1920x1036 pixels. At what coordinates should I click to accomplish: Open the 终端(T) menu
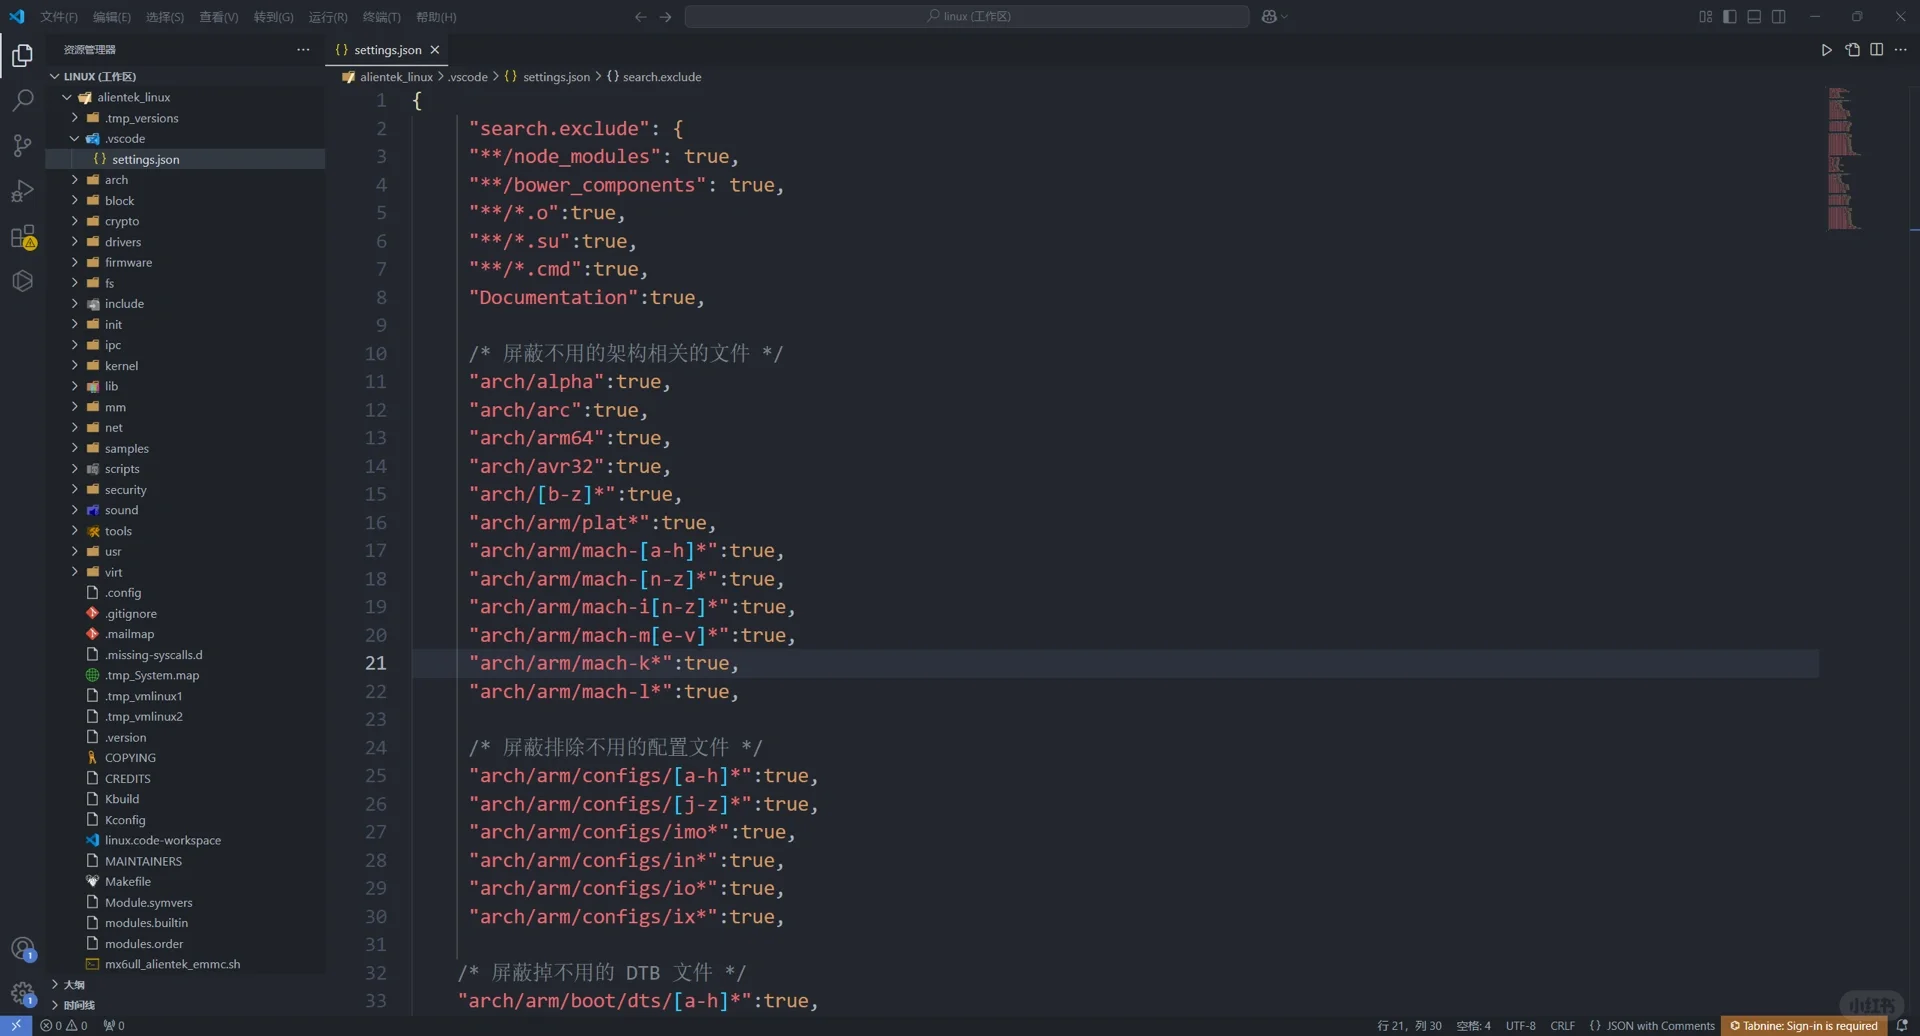pyautogui.click(x=381, y=17)
